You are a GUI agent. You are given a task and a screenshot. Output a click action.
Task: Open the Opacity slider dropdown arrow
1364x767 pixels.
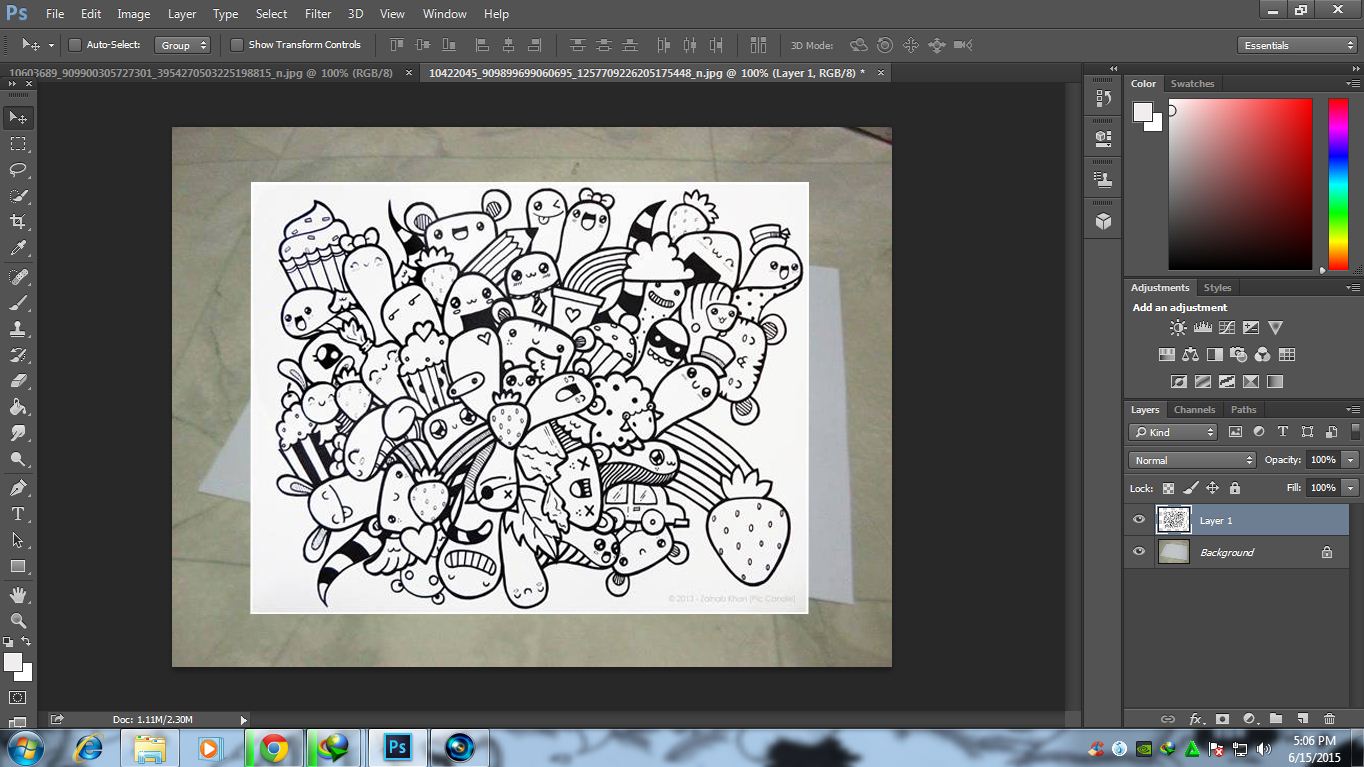coord(1351,460)
